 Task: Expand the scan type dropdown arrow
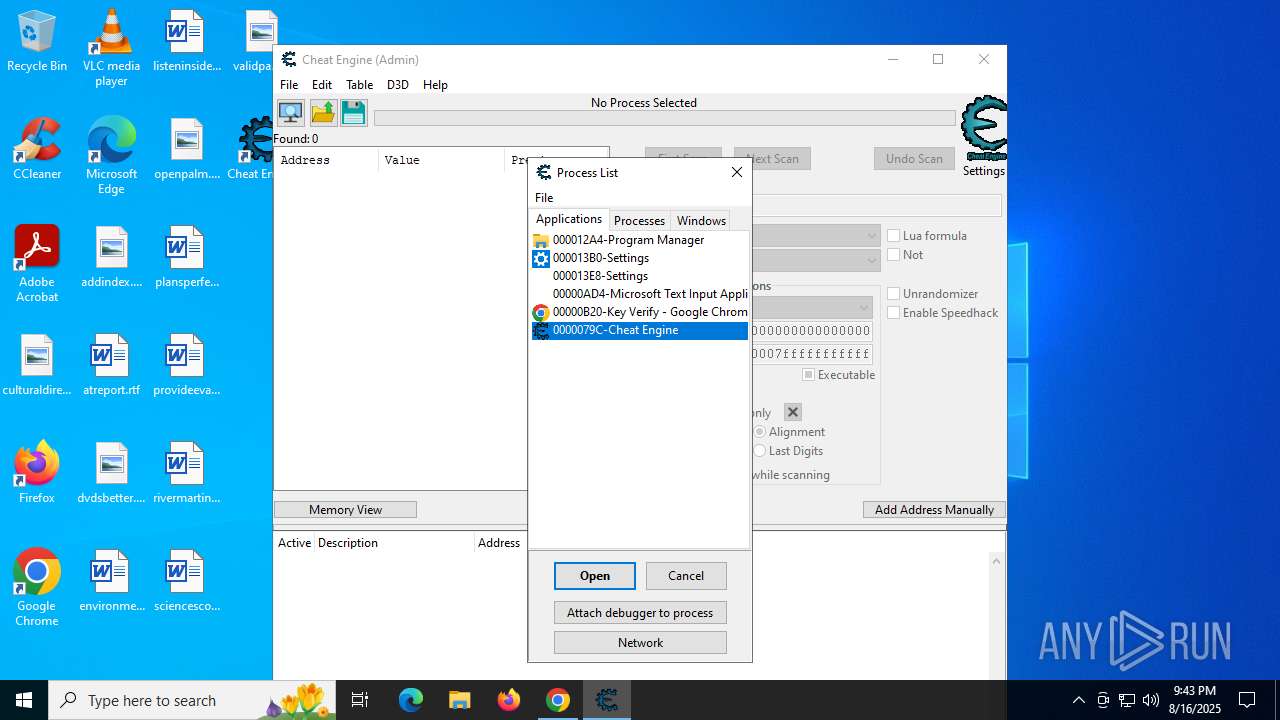click(x=871, y=236)
